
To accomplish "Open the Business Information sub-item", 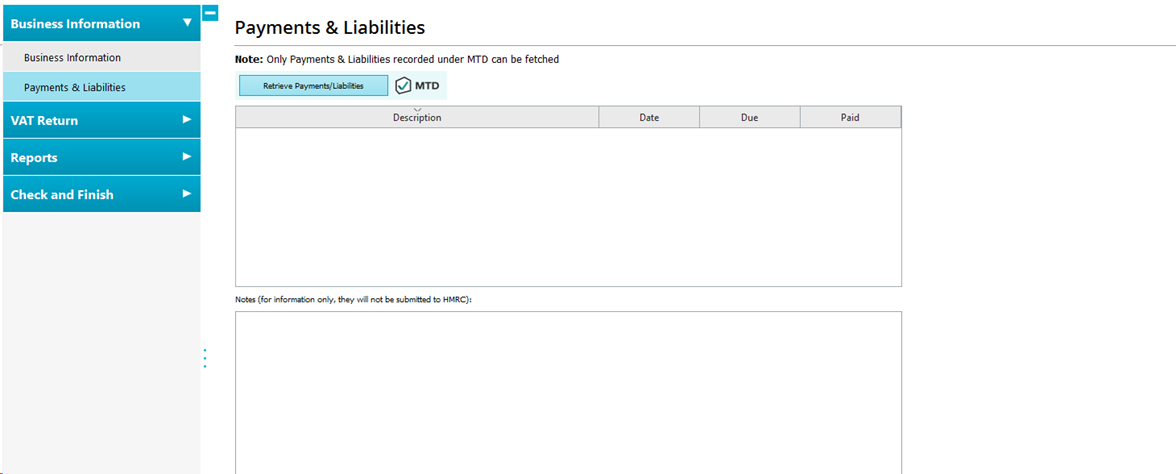I will pos(72,58).
